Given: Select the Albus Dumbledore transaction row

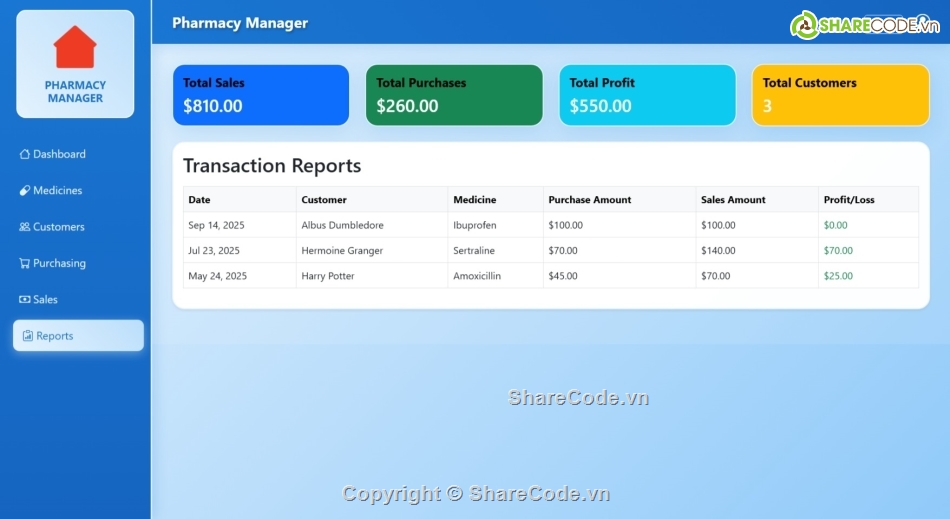Looking at the screenshot, I should 550,225.
